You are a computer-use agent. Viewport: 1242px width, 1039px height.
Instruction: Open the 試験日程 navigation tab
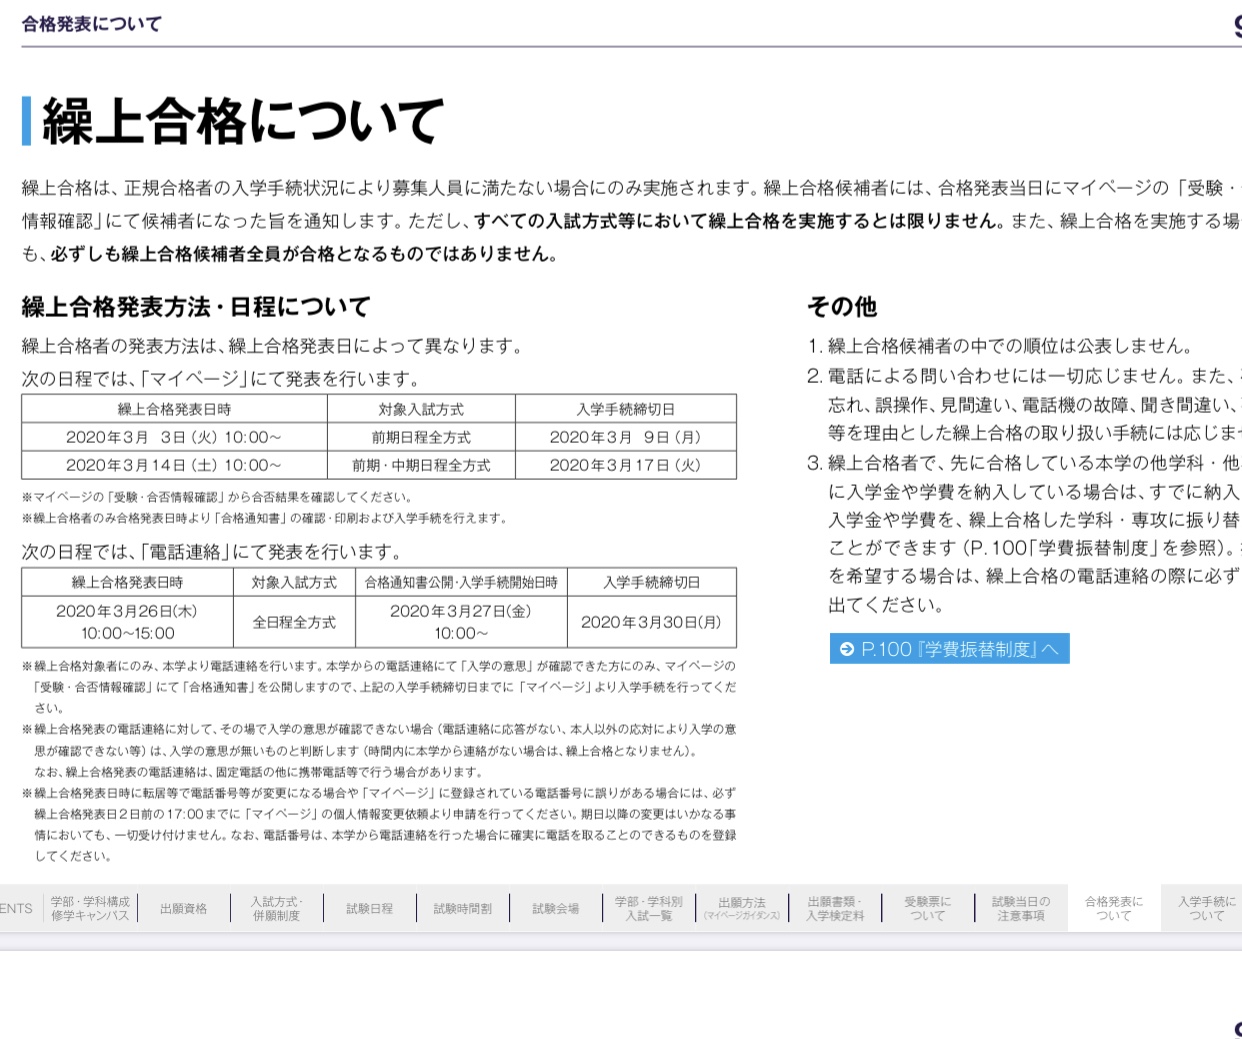pos(369,908)
